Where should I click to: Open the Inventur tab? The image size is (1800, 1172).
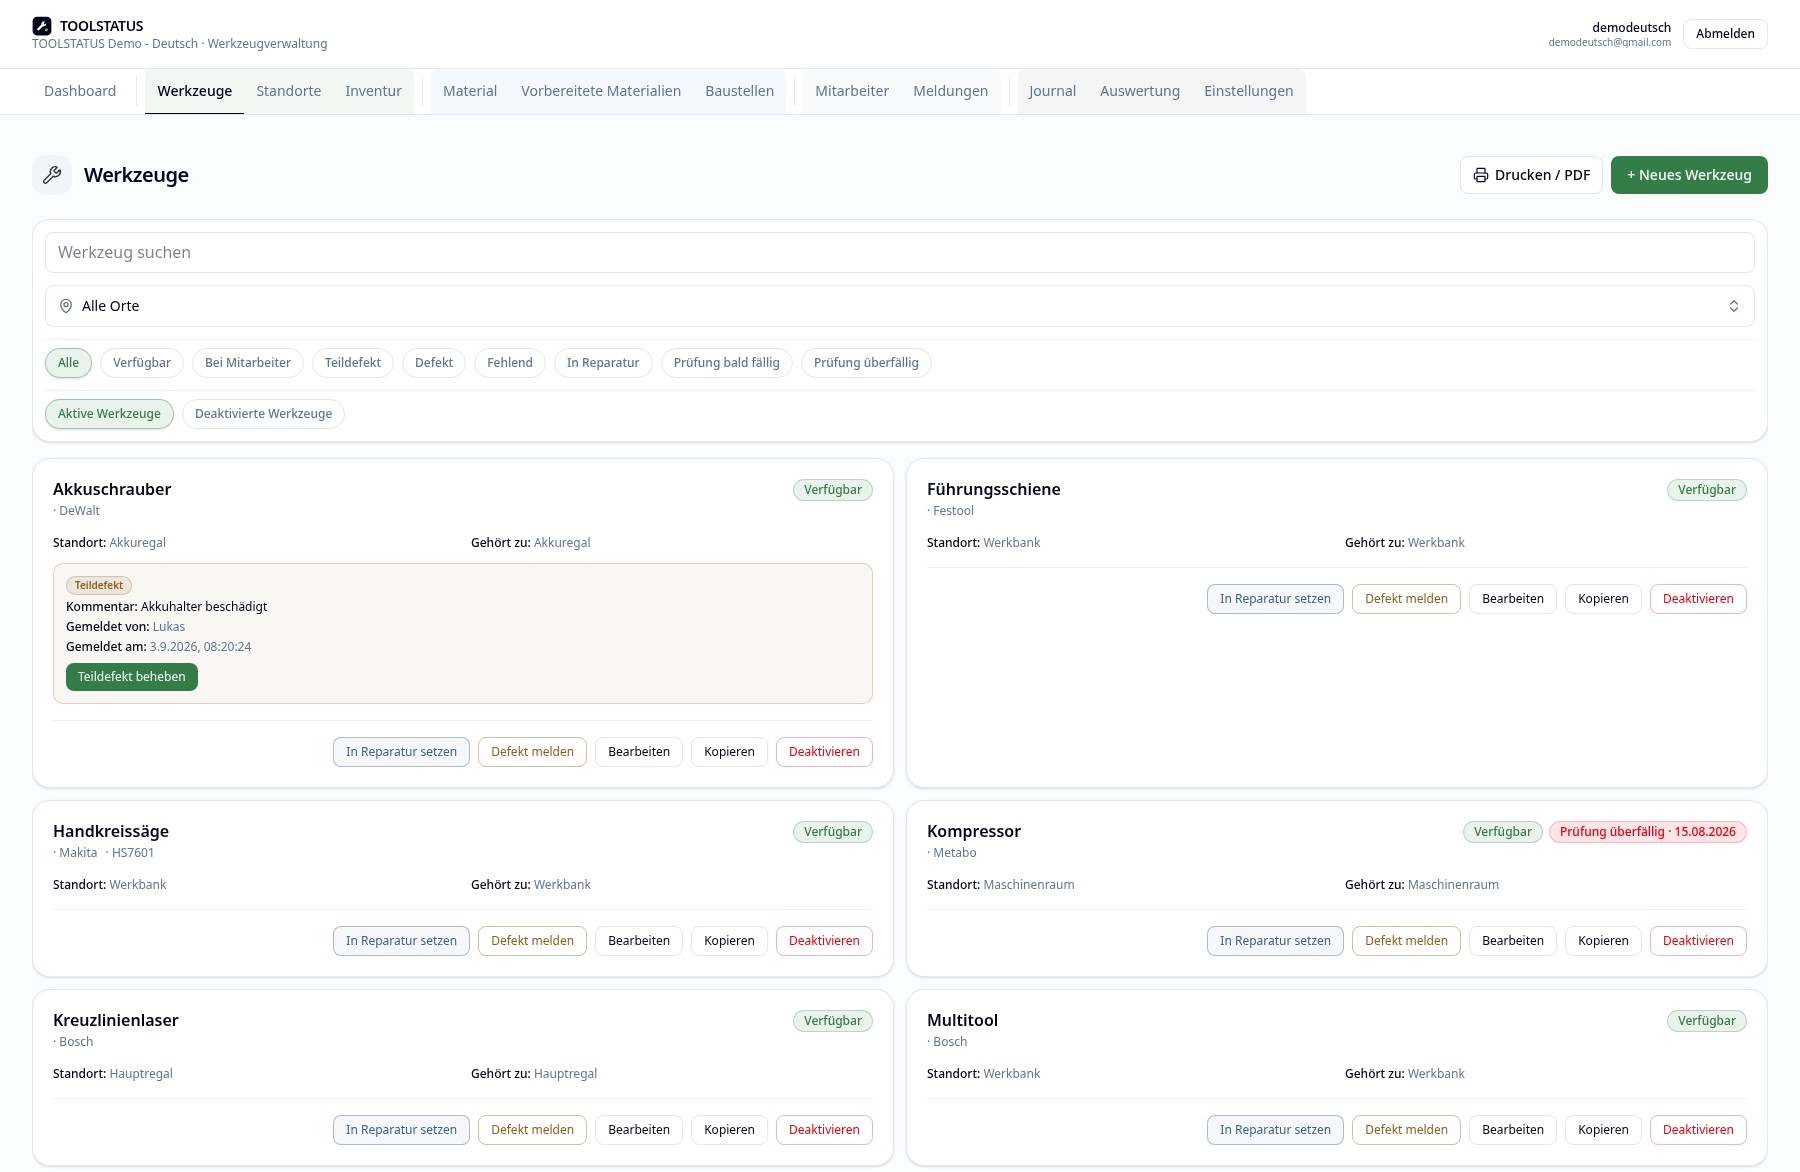(374, 91)
